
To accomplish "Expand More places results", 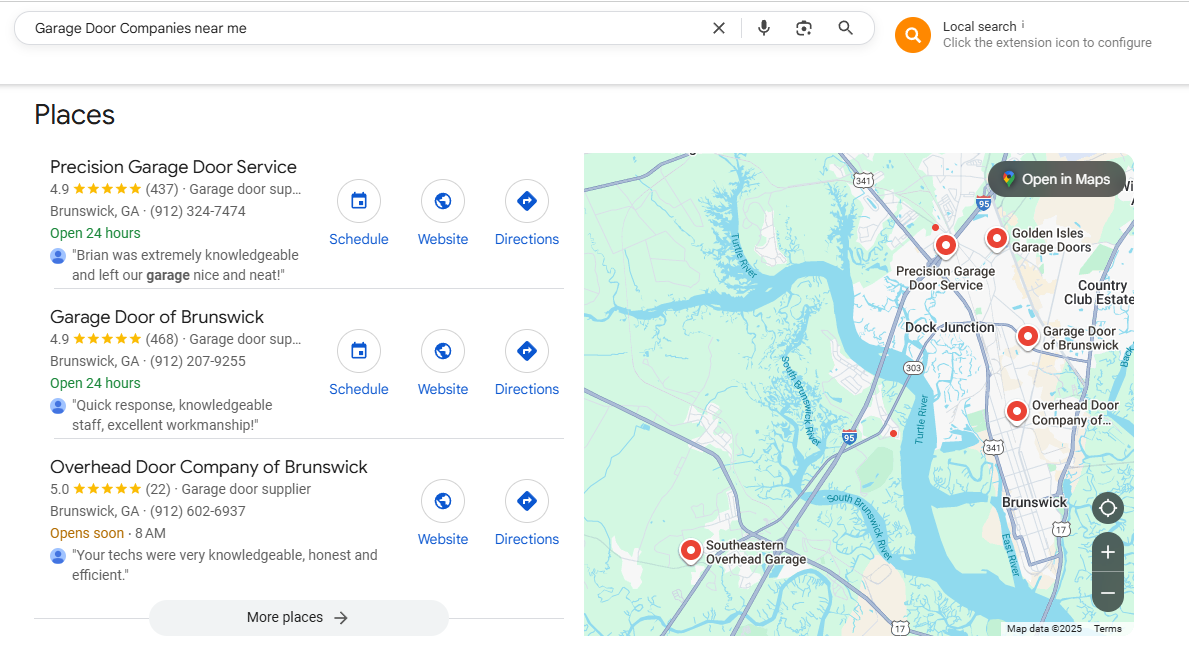I will (x=298, y=618).
